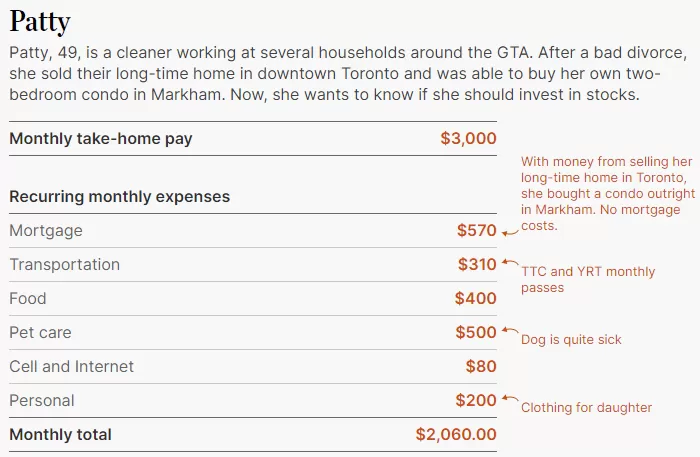The width and height of the screenshot is (700, 457).
Task: Click the $400 food amount
Action: click(x=475, y=298)
